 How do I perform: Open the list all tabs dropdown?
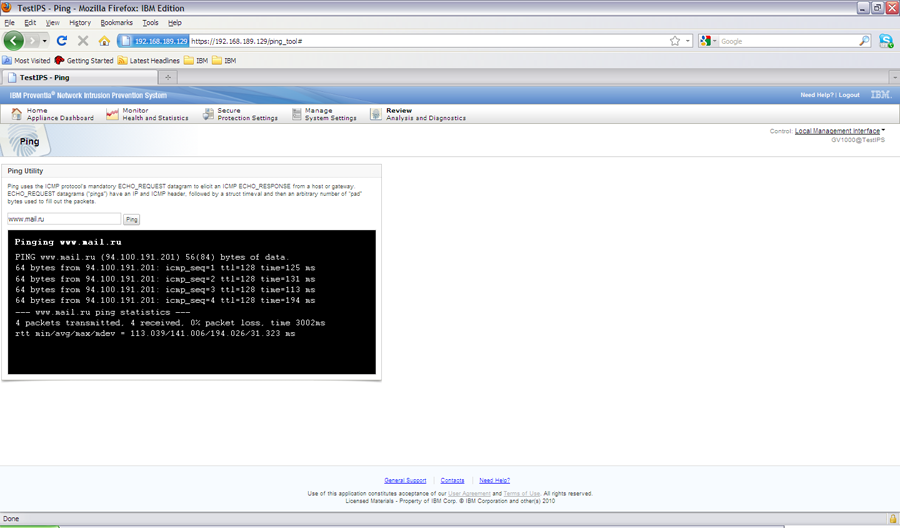point(894,77)
